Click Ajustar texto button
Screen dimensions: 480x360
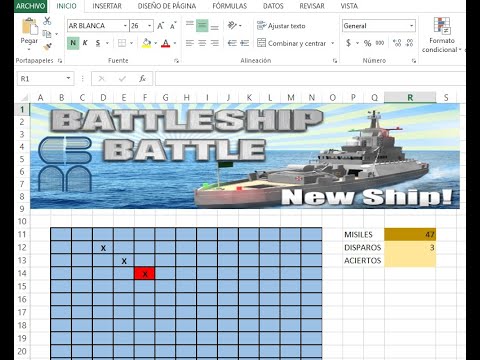click(281, 26)
